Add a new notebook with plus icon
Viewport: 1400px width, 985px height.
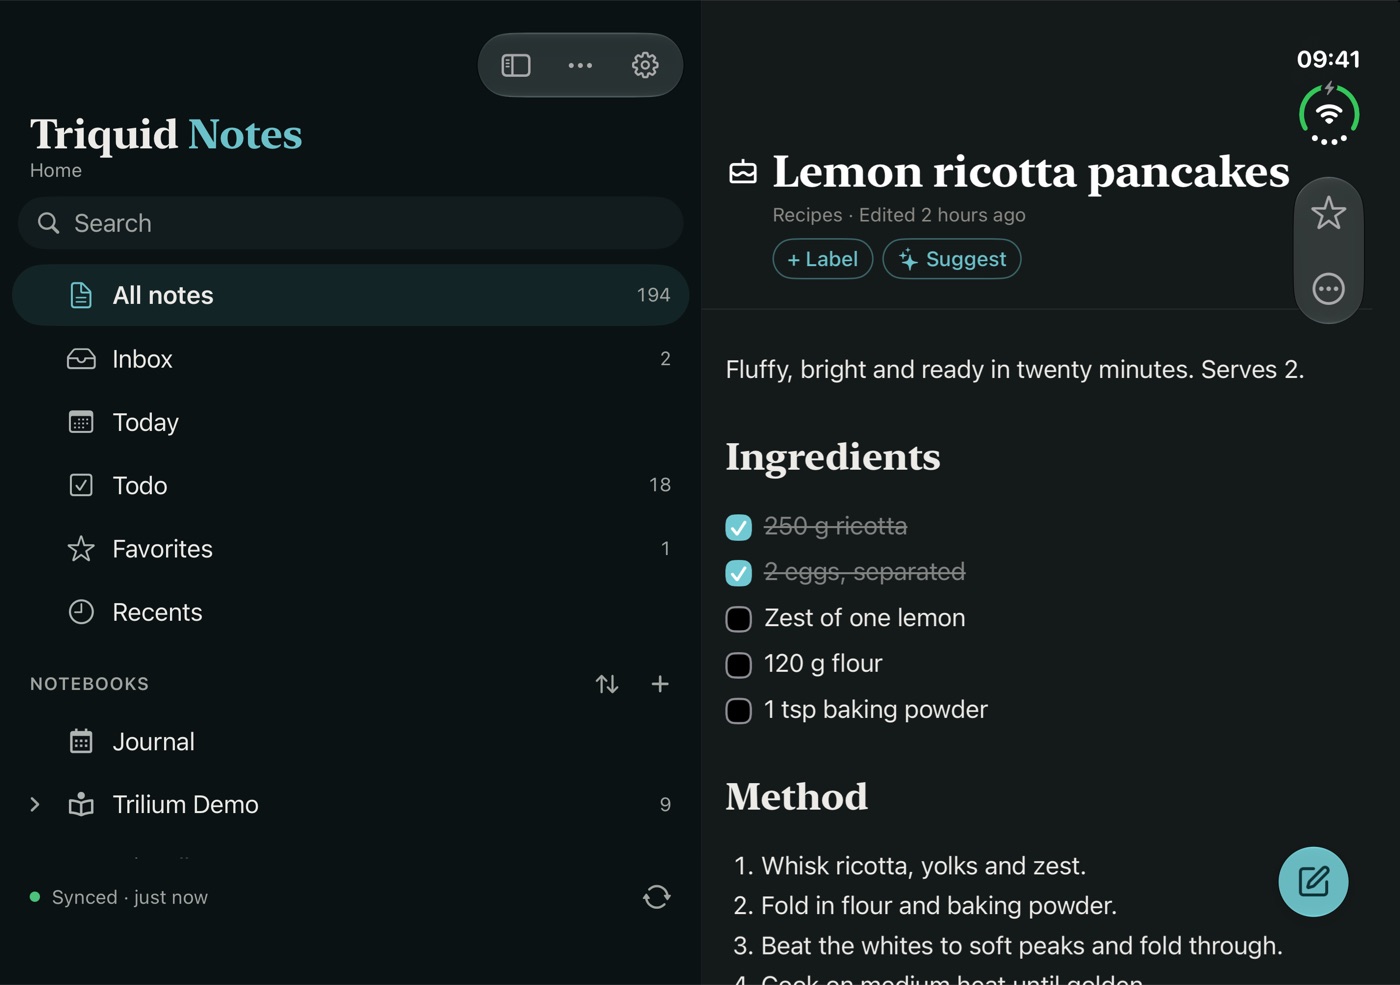coord(660,684)
